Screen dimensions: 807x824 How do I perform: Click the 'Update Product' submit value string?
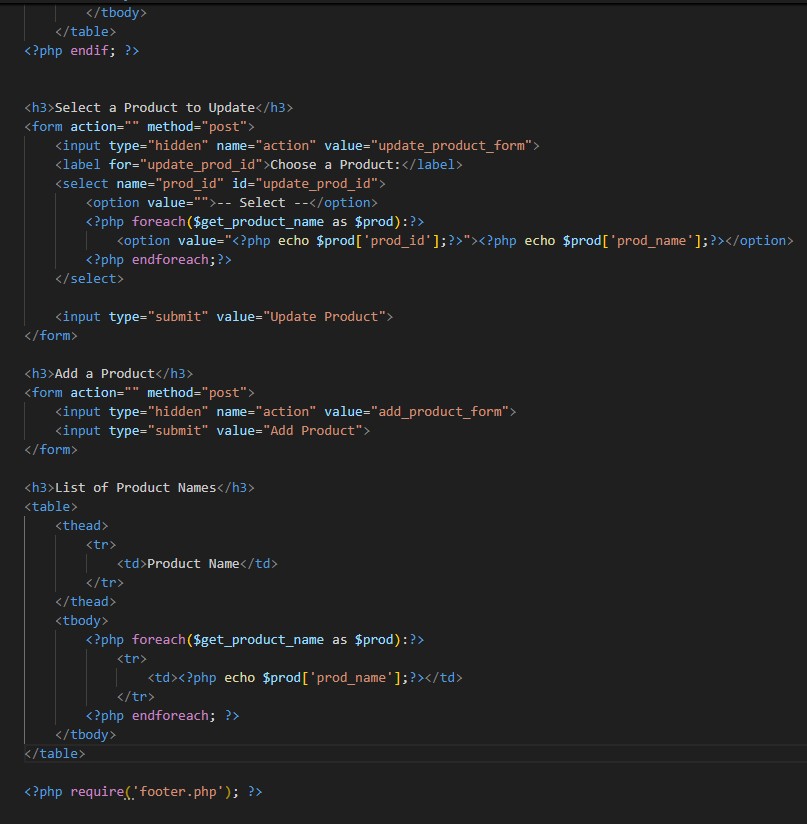coord(324,317)
